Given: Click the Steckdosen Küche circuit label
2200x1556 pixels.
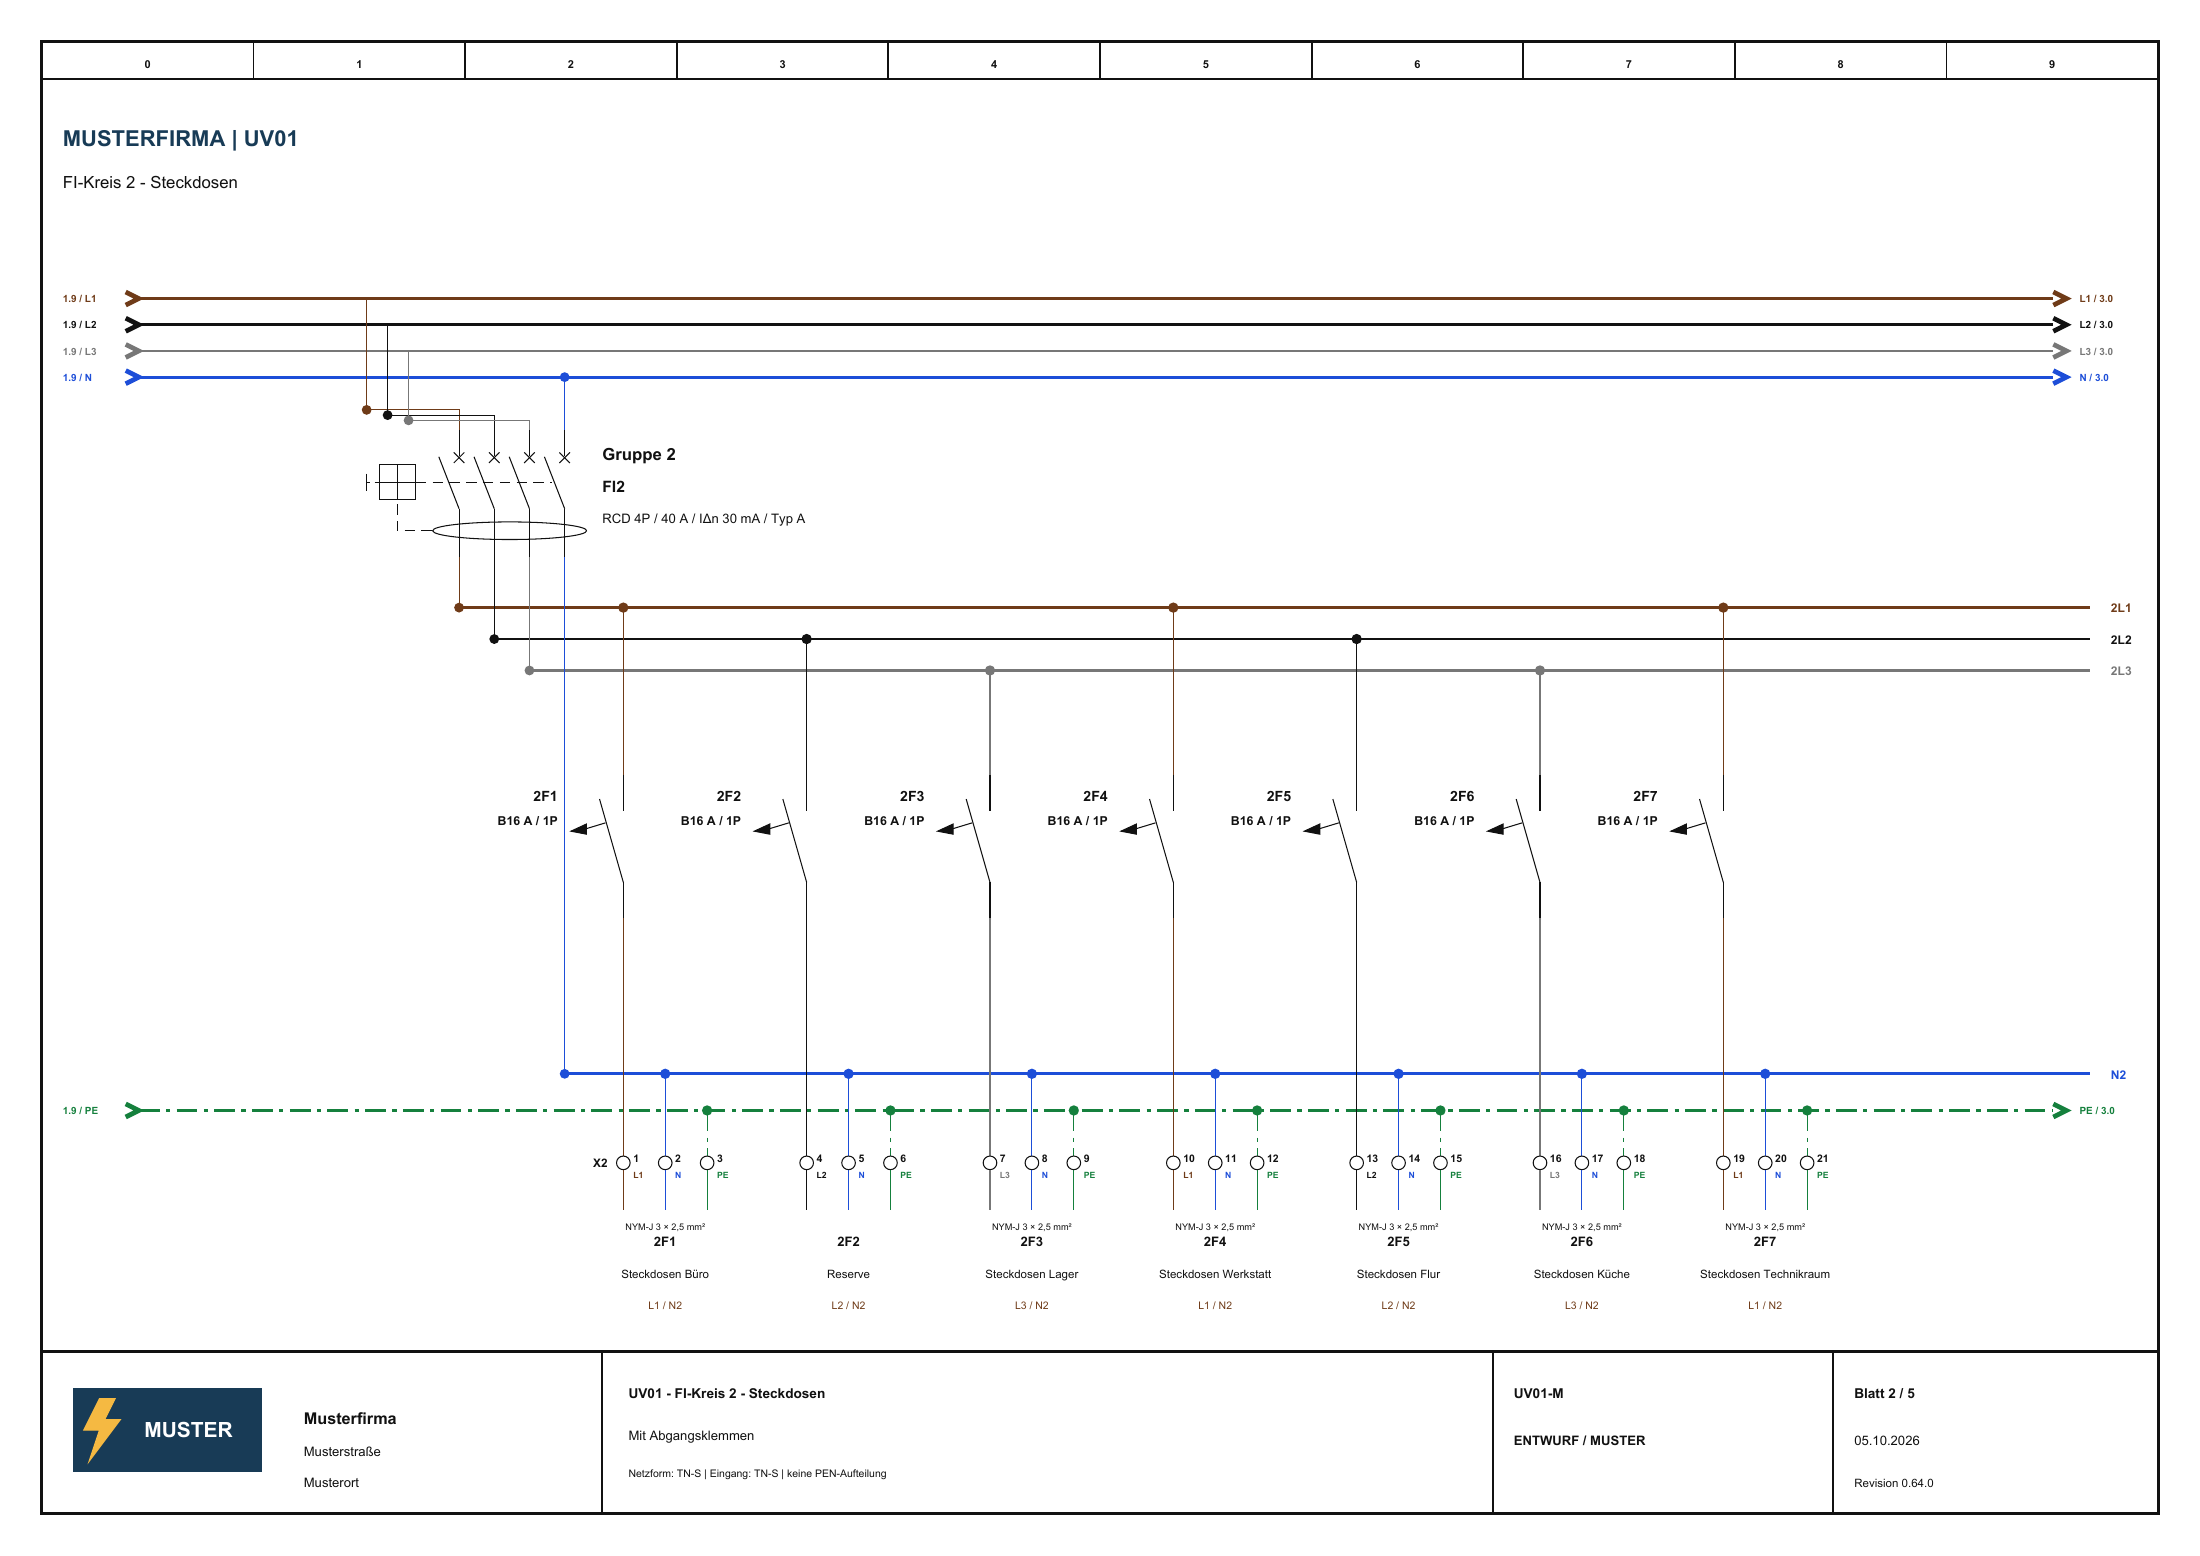Looking at the screenshot, I should 1582,1274.
